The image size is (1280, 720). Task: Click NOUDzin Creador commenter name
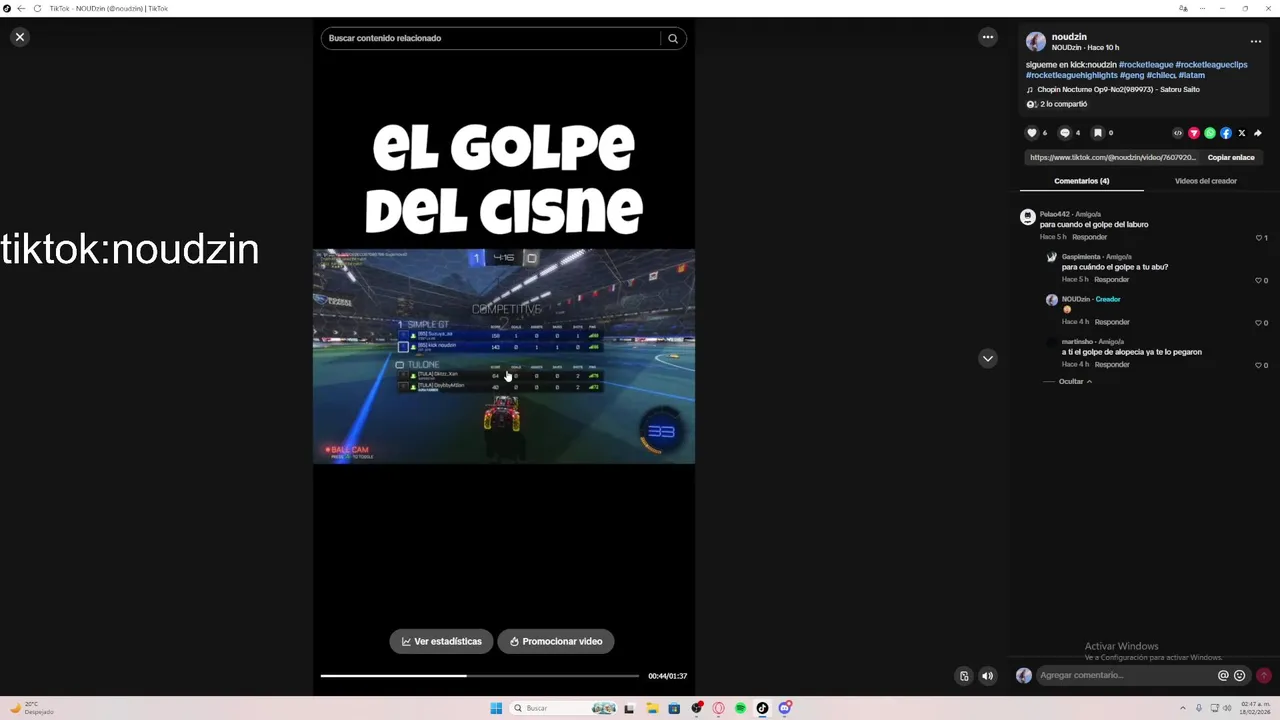coord(1076,299)
